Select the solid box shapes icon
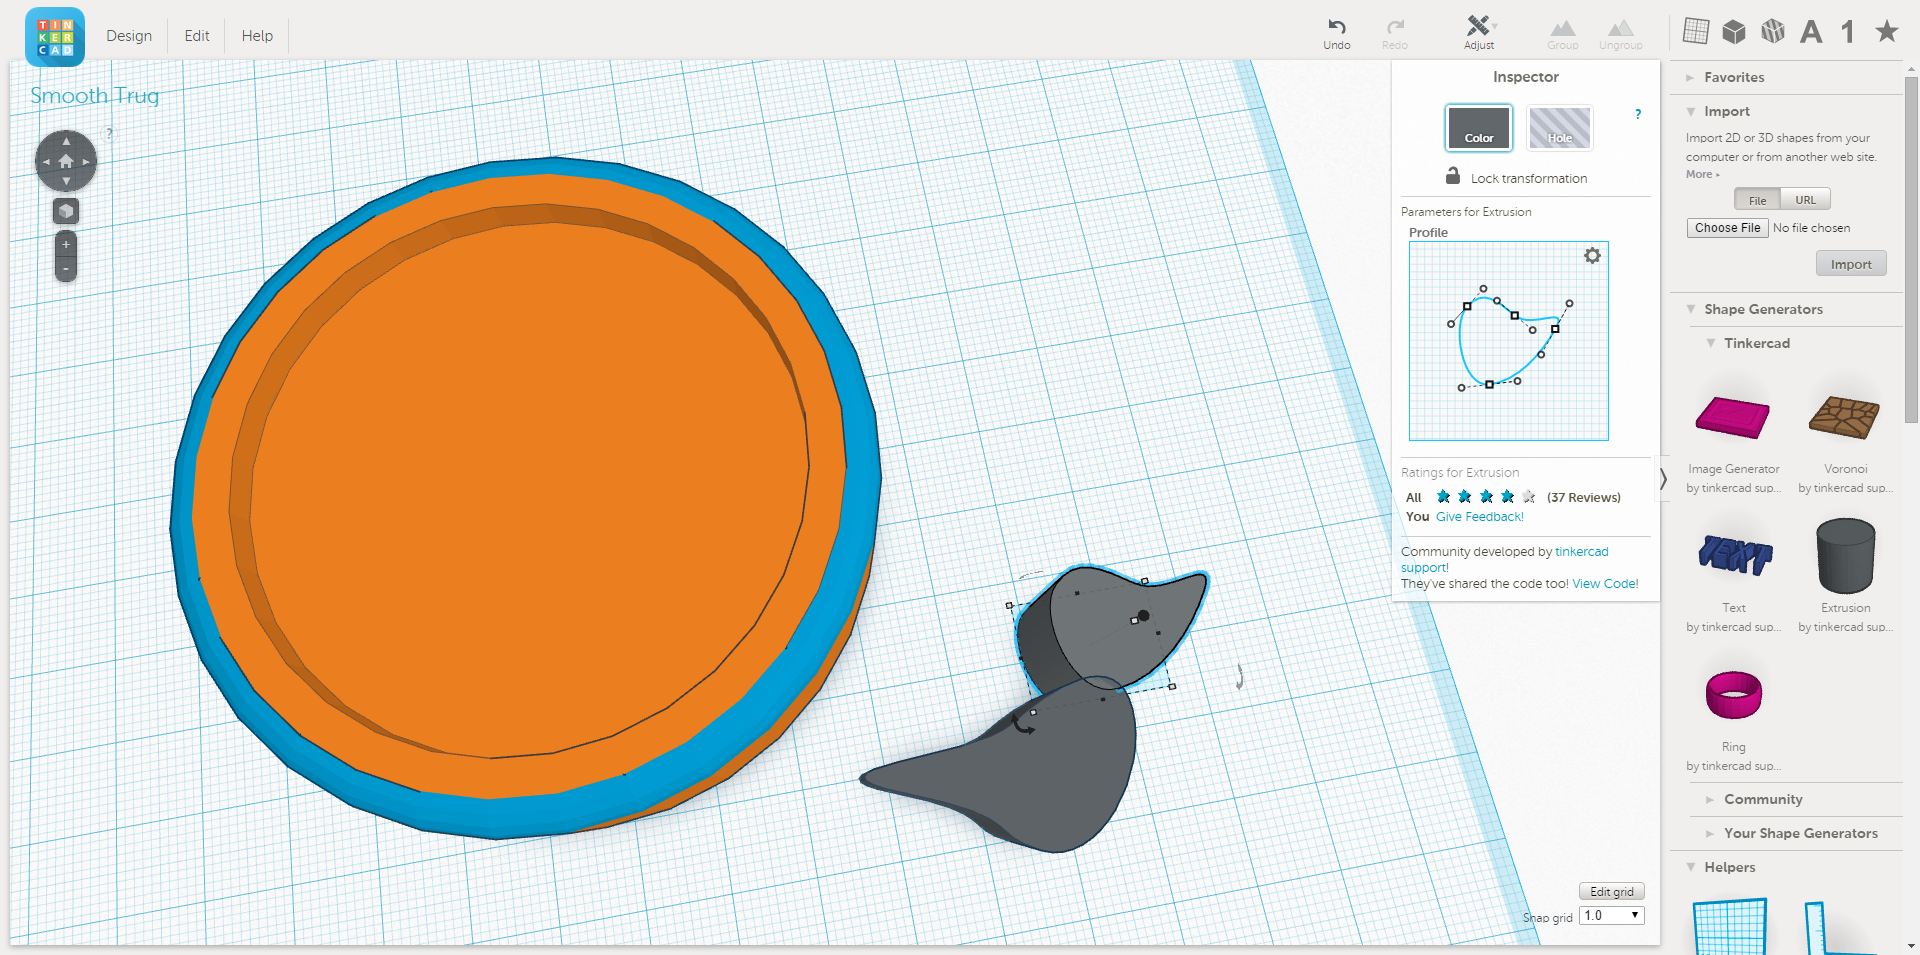Image resolution: width=1920 pixels, height=955 pixels. 1734,32
